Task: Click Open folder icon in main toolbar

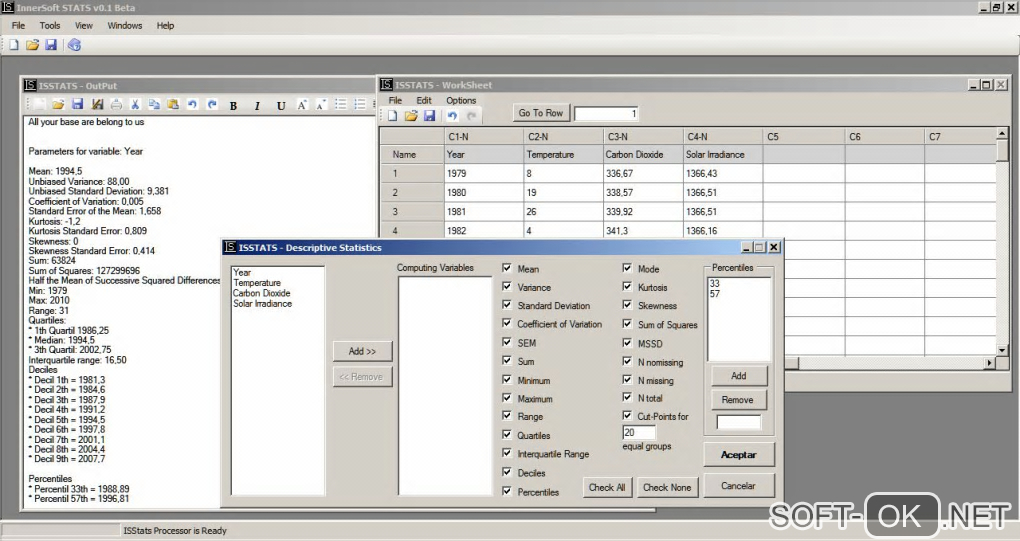Action: (33, 45)
